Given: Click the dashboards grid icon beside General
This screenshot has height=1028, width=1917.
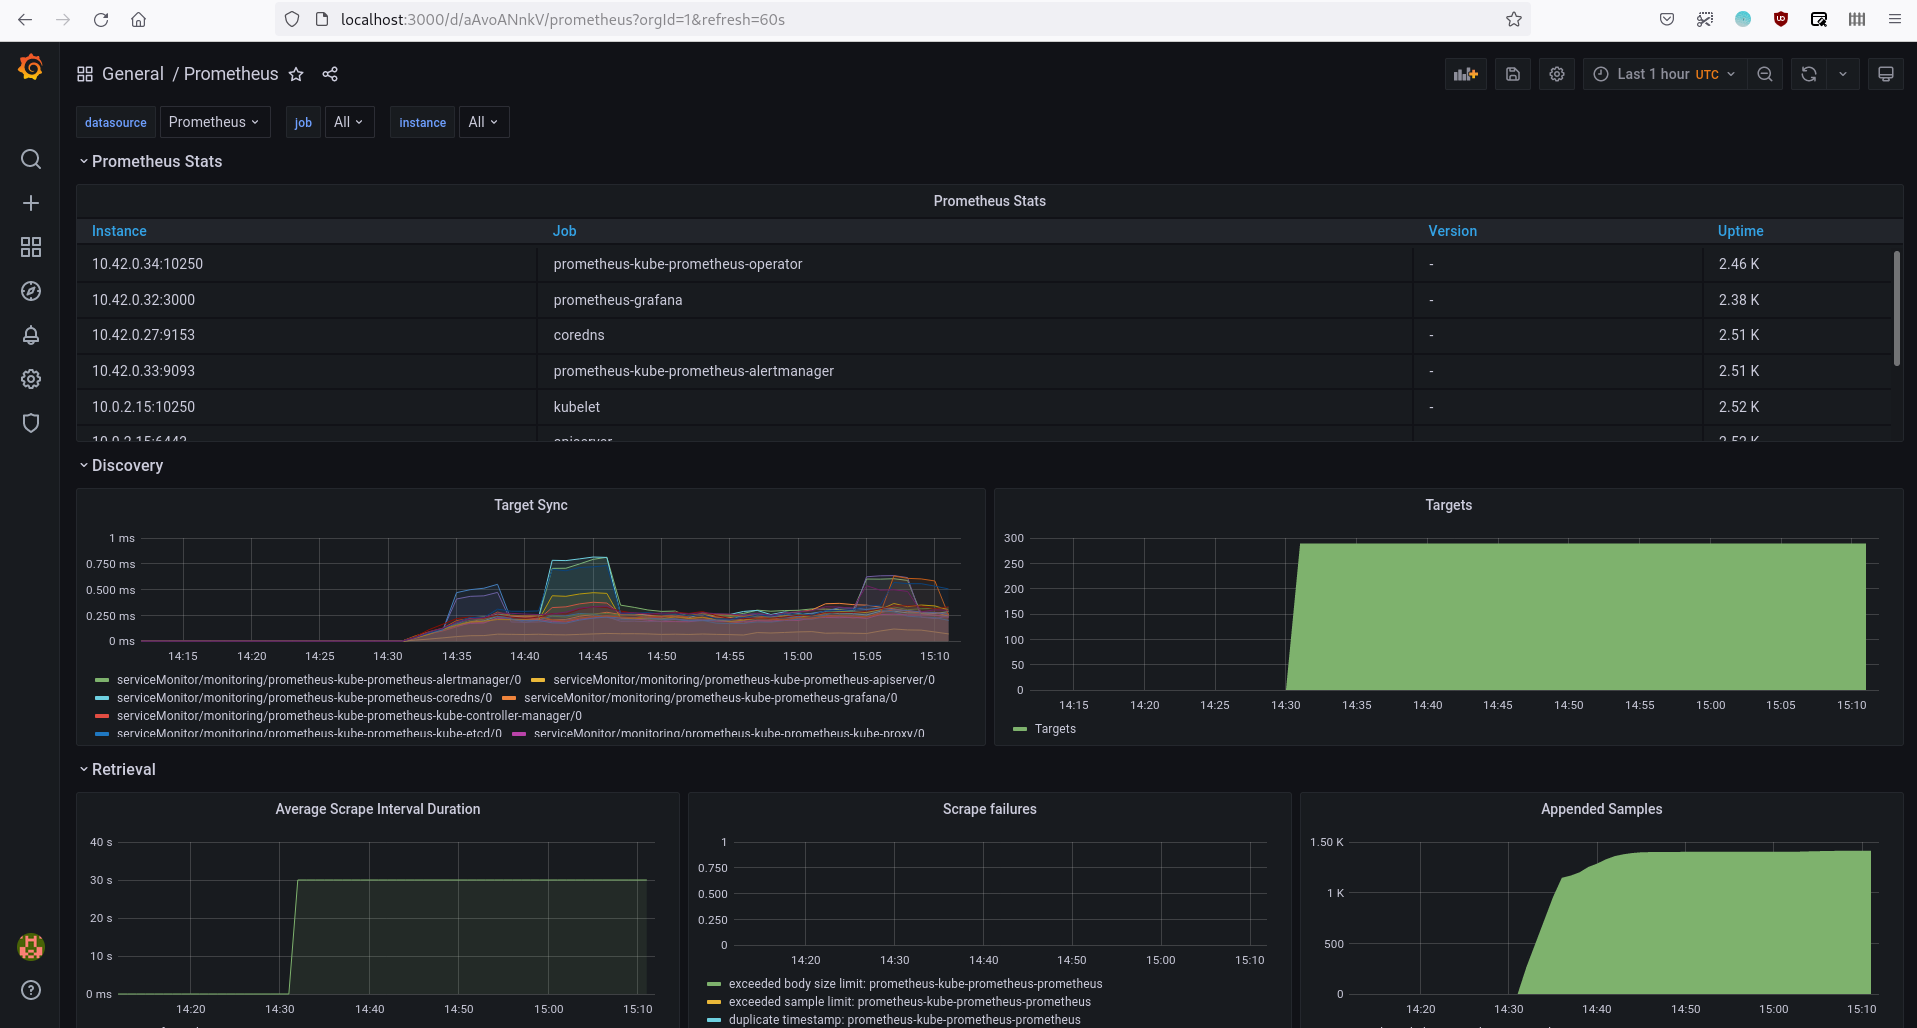Looking at the screenshot, I should pyautogui.click(x=85, y=74).
